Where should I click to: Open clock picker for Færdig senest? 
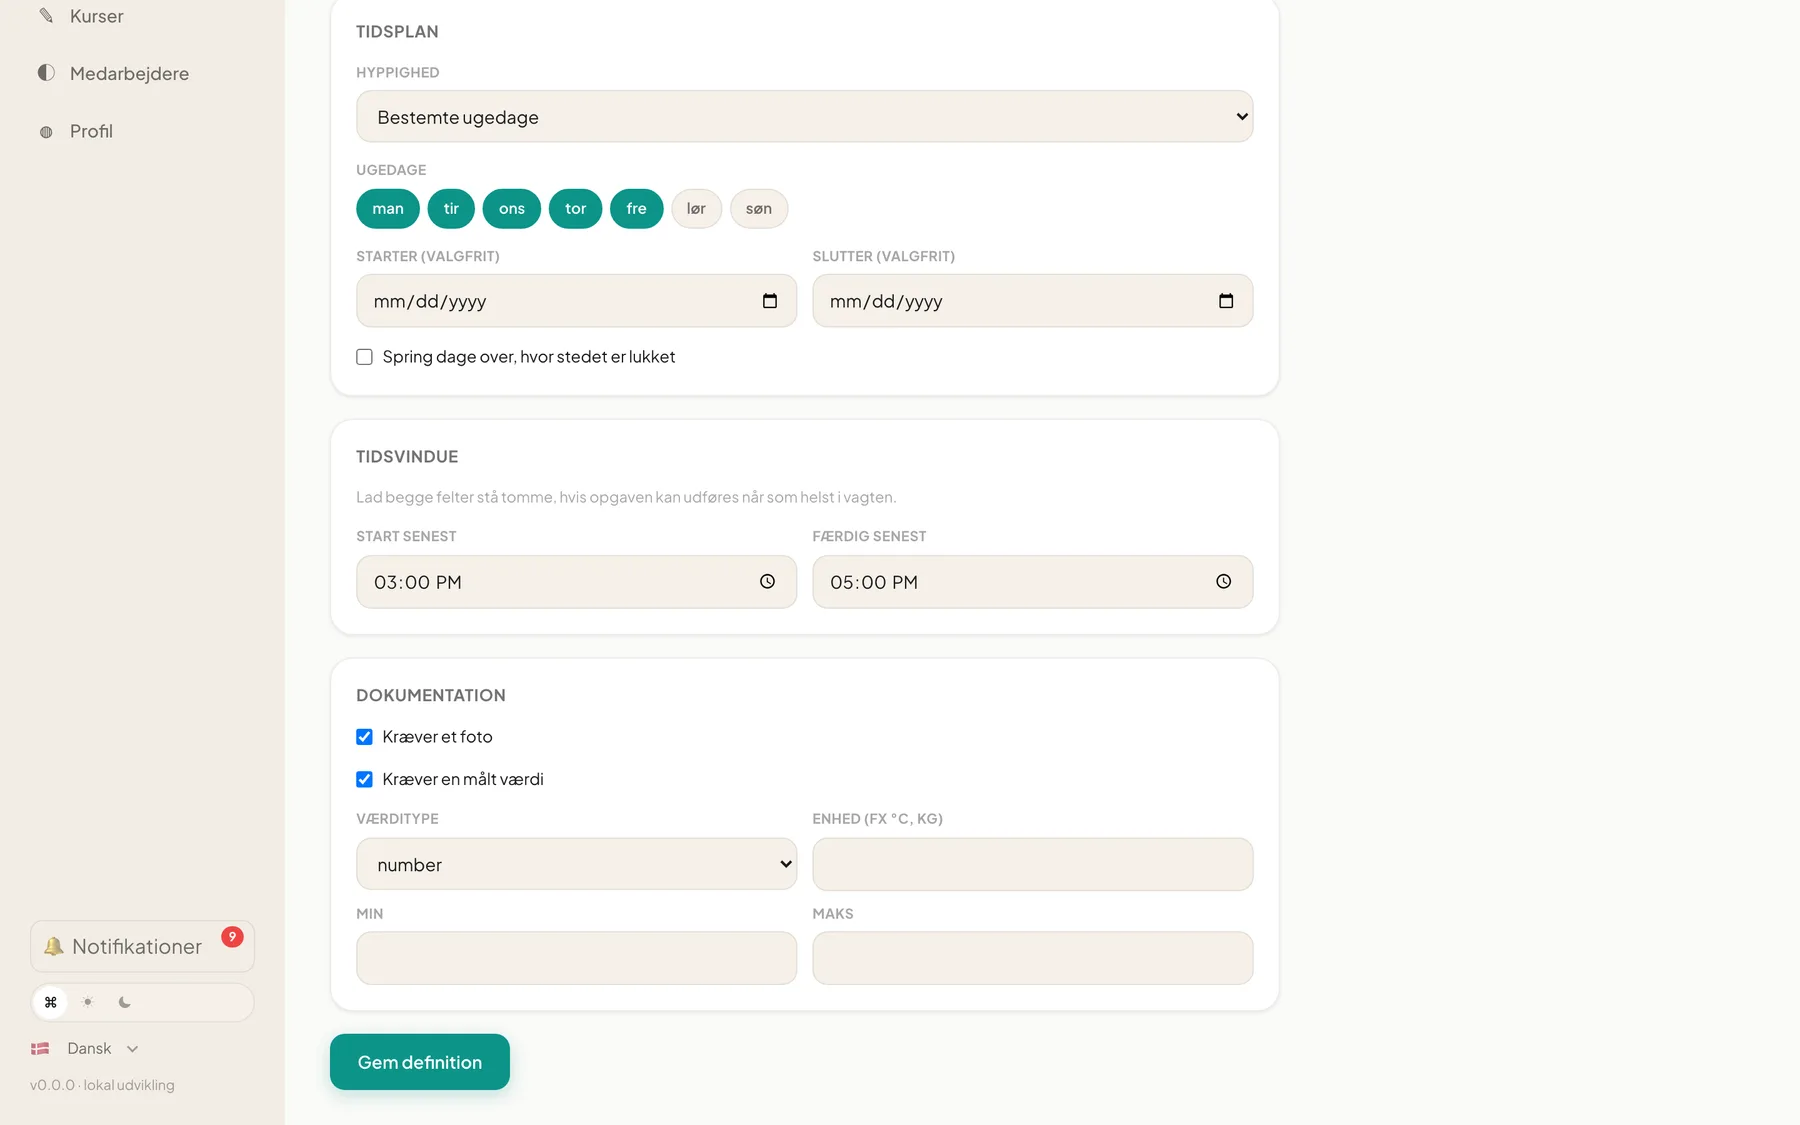tap(1223, 582)
